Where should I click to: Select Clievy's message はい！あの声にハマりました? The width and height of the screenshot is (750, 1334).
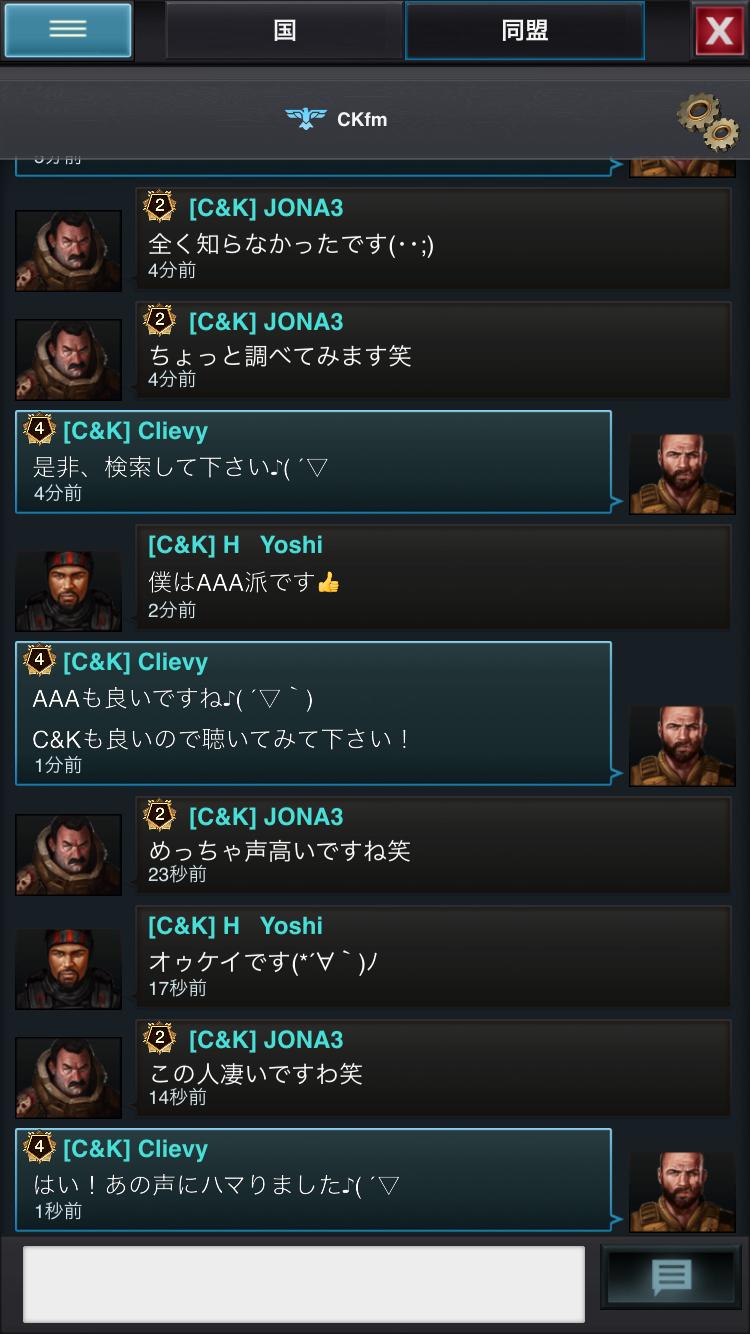click(x=313, y=1180)
